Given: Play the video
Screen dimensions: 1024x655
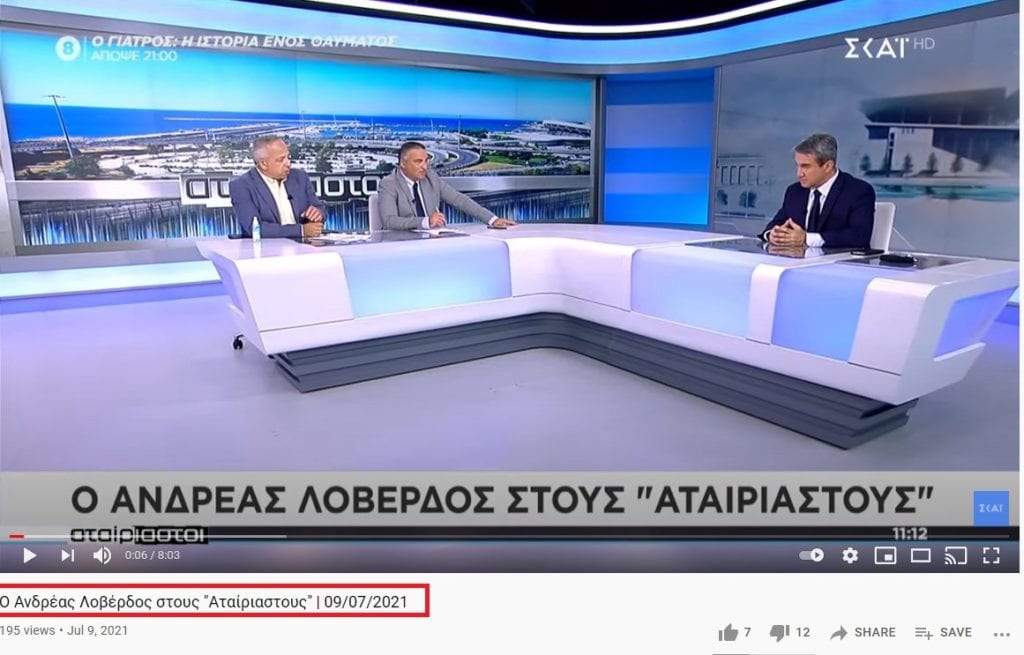Looking at the screenshot, I should coord(29,555).
